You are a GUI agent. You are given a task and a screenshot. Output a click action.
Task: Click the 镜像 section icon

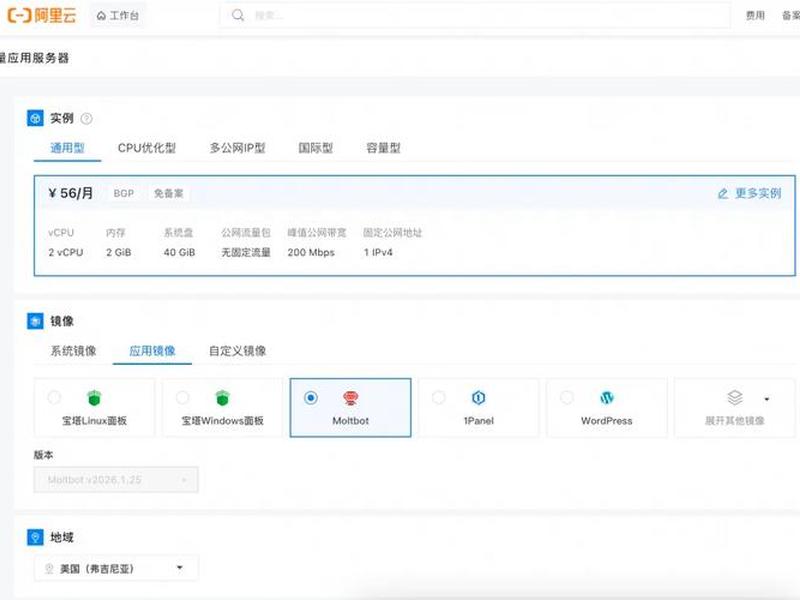[35, 321]
